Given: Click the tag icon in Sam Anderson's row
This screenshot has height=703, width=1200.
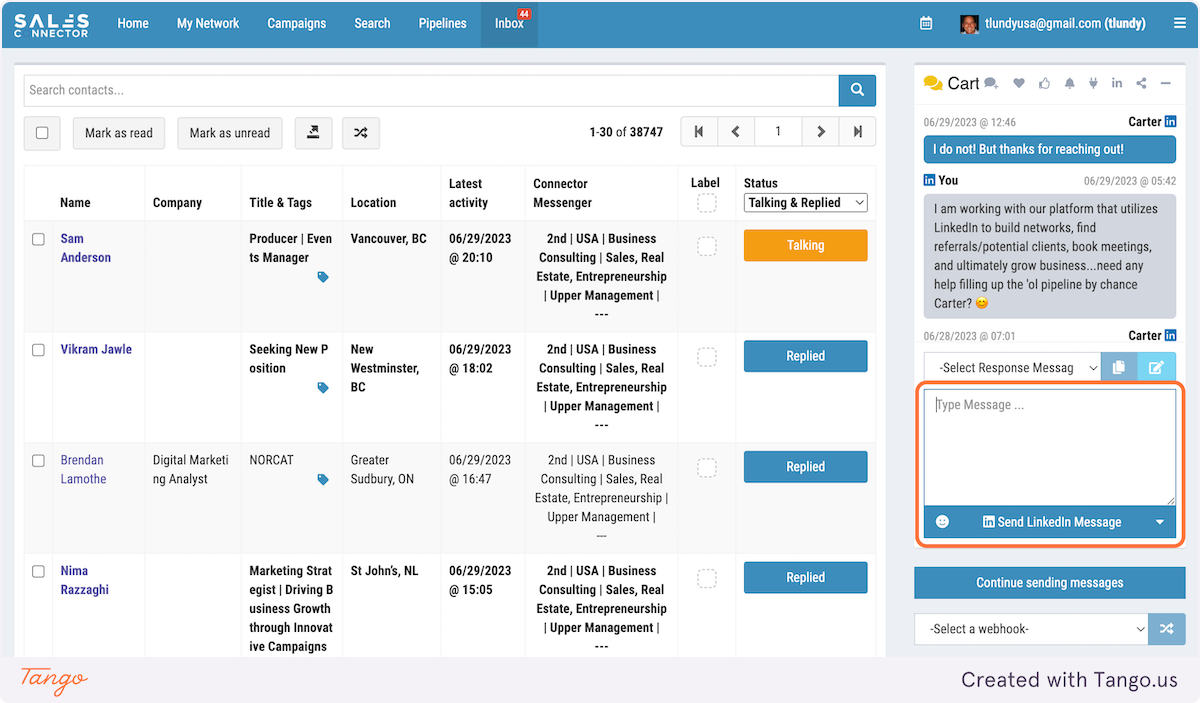Looking at the screenshot, I should [323, 277].
